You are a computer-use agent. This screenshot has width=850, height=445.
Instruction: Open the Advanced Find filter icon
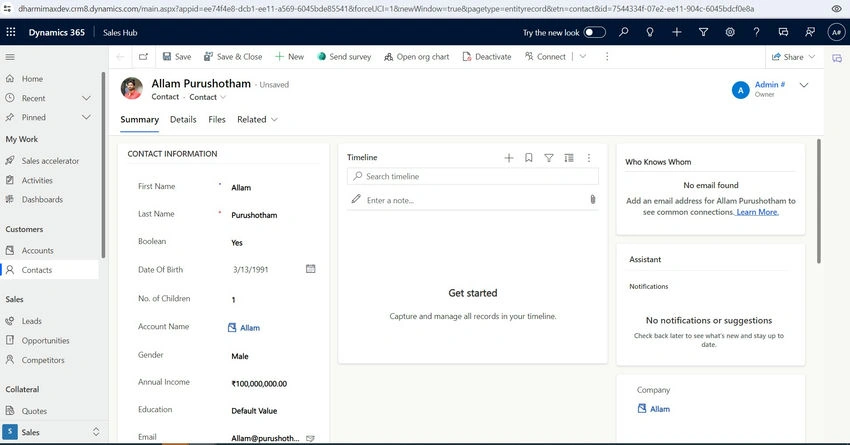point(703,33)
